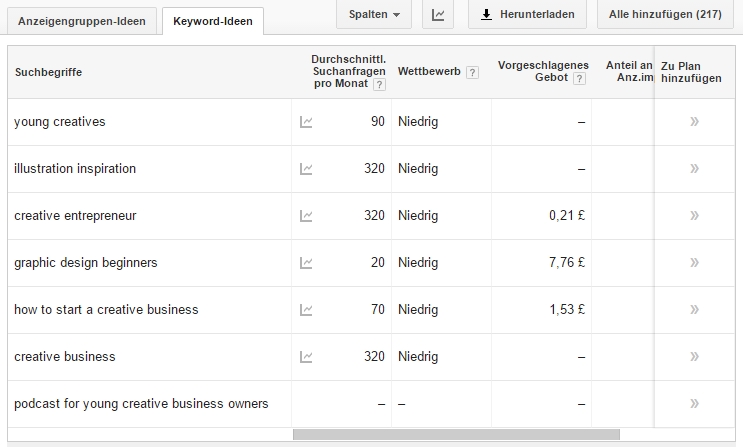Click Zu Plan hinzufügen column header
The image size is (743, 447).
tap(691, 72)
